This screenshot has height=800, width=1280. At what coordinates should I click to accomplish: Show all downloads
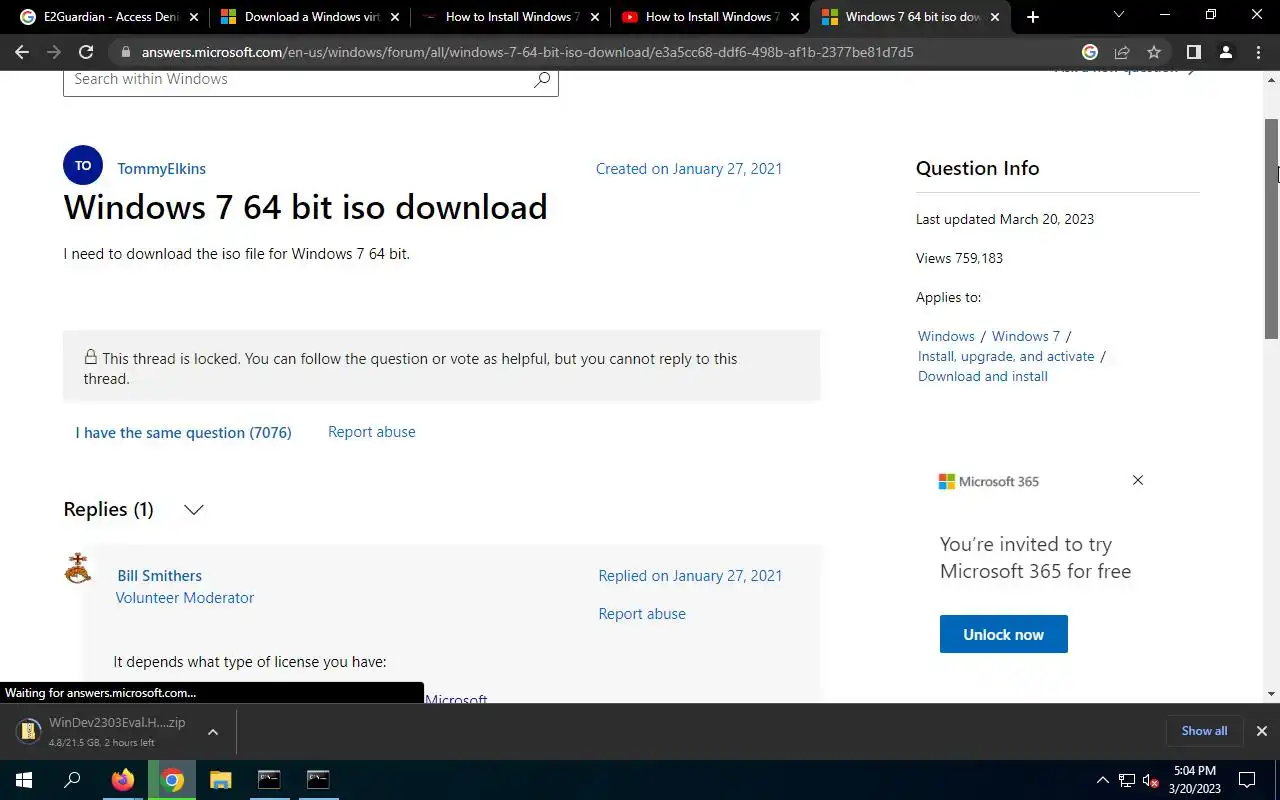(1204, 731)
